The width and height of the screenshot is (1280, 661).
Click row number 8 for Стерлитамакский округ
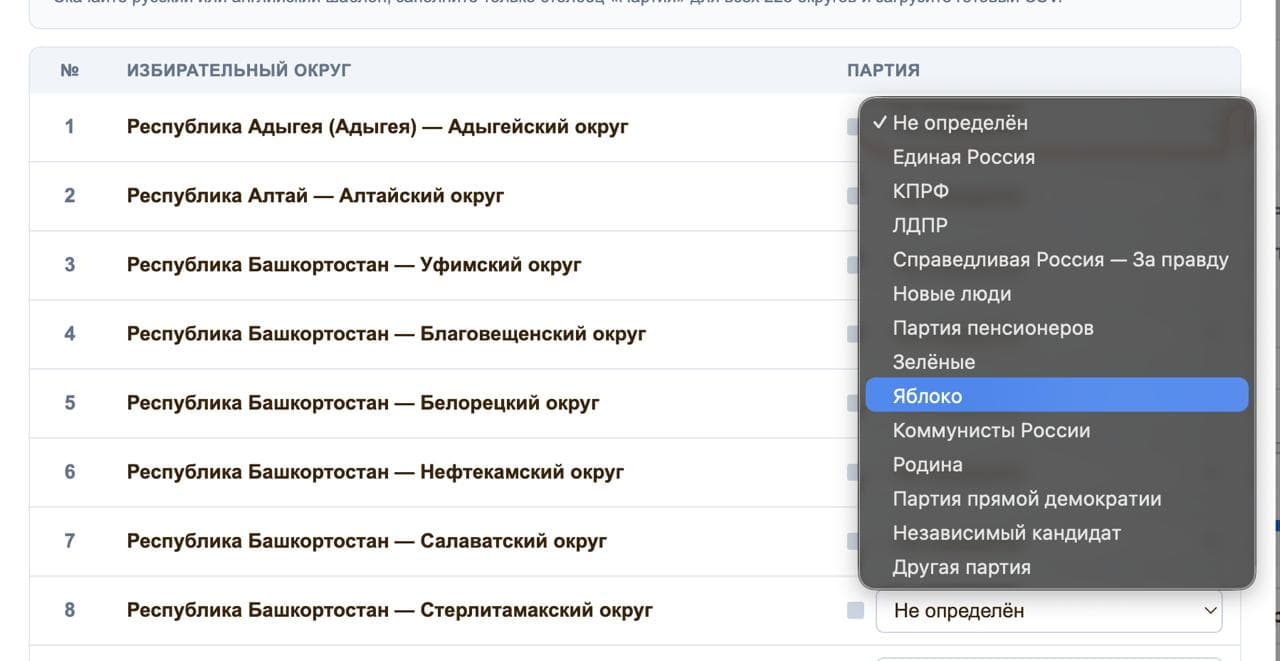point(69,610)
